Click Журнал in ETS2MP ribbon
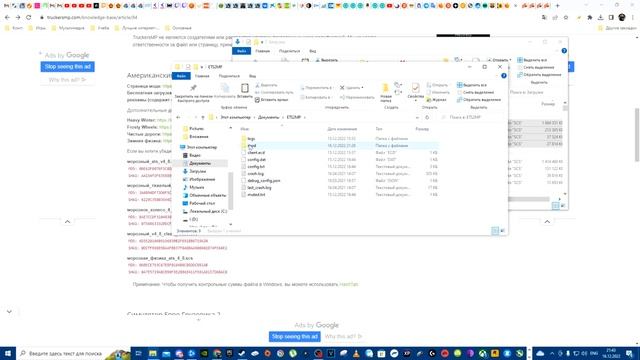640x360 pixels. [436, 100]
